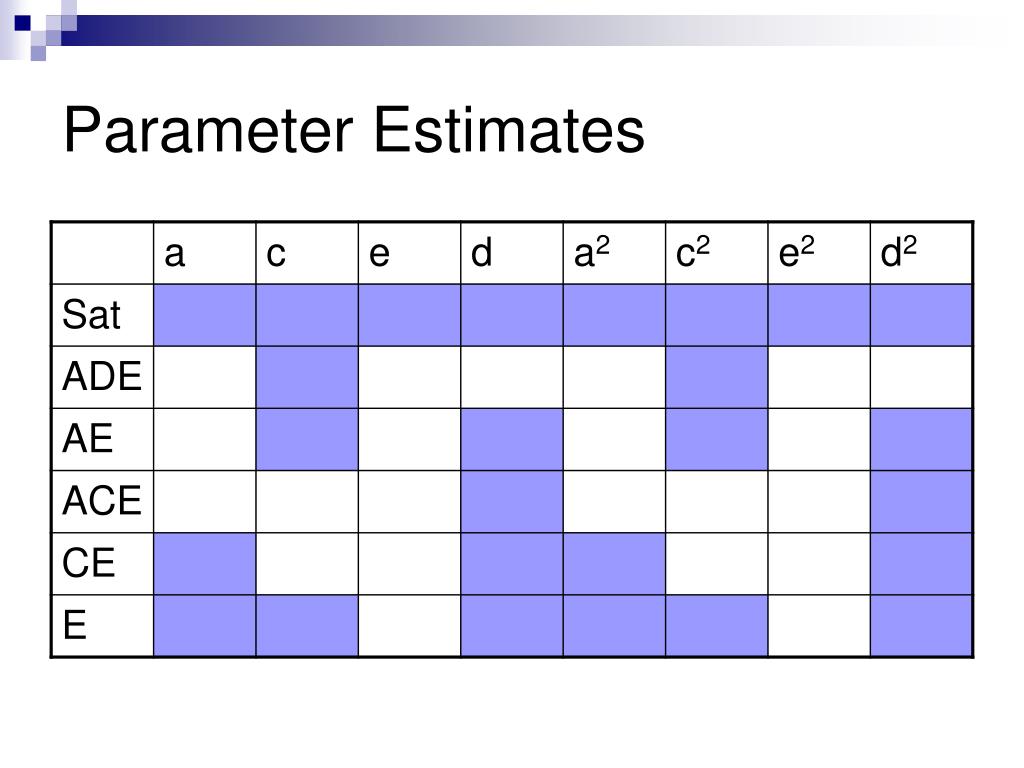Select the Sat row label
This screenshot has width=1024, height=768.
point(91,314)
